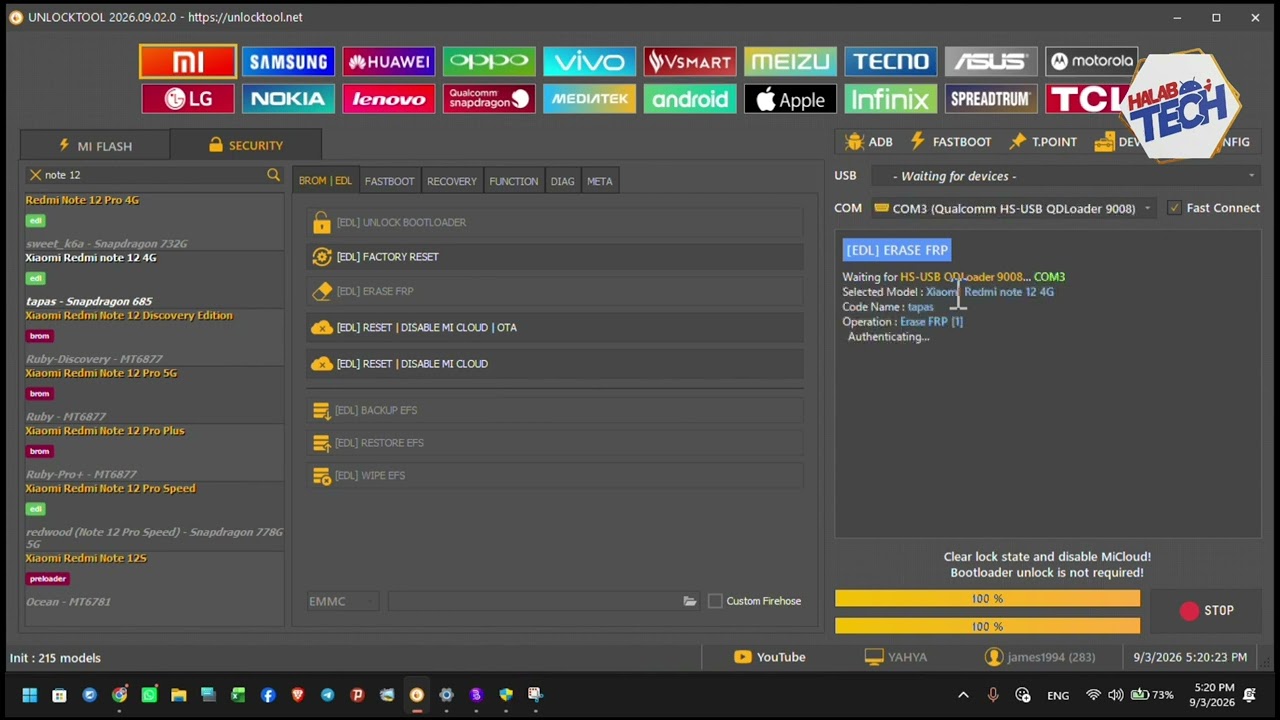This screenshot has width=1280, height=720.
Task: Open the Huawei brand section
Action: tap(389, 62)
